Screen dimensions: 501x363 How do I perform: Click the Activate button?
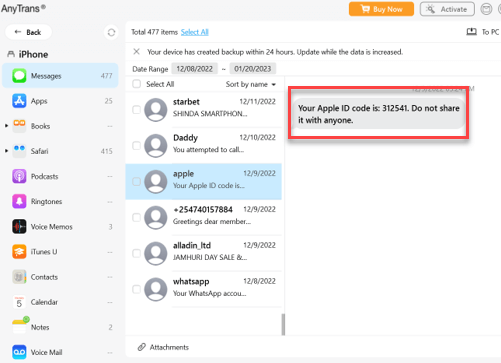point(447,9)
